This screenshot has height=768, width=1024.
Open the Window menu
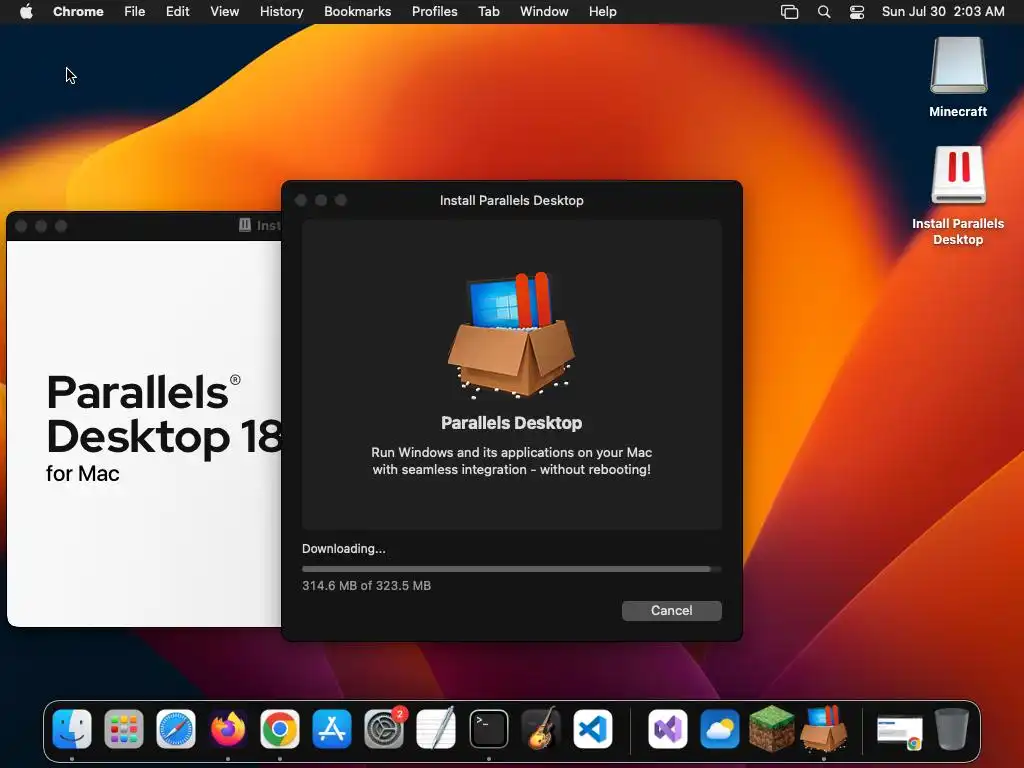[544, 12]
